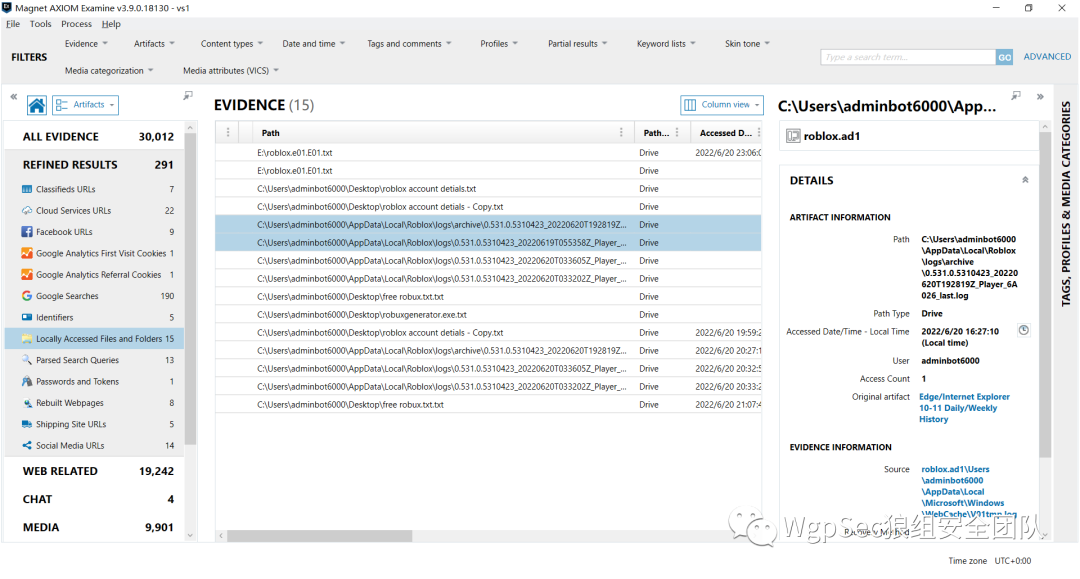Pin the details pane
This screenshot has width=1080, height=579.
pos(1016,96)
